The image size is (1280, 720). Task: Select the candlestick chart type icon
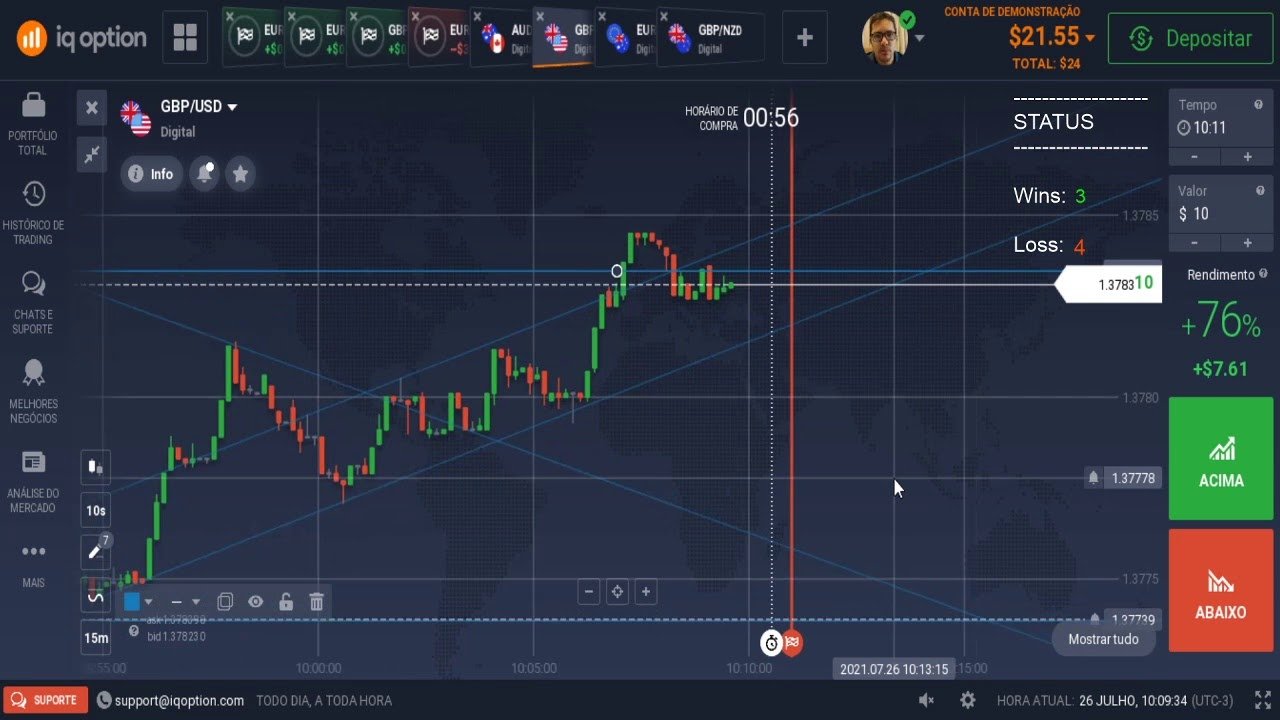95,467
